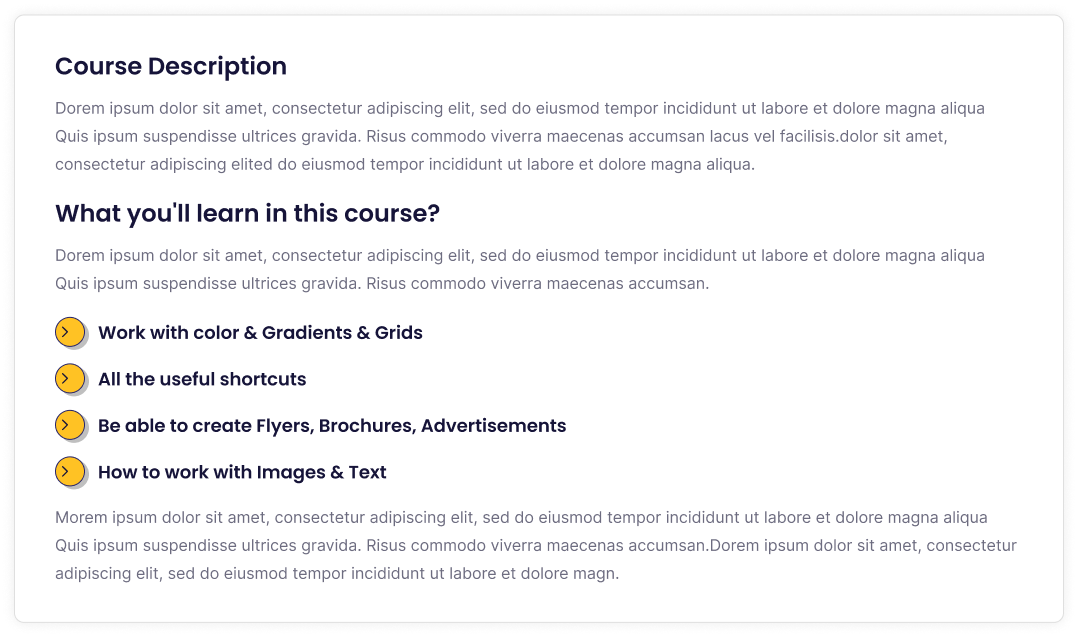The image size is (1078, 637).
Task: Choose "How to work with Images & Text"
Action: pyautogui.click(x=242, y=472)
